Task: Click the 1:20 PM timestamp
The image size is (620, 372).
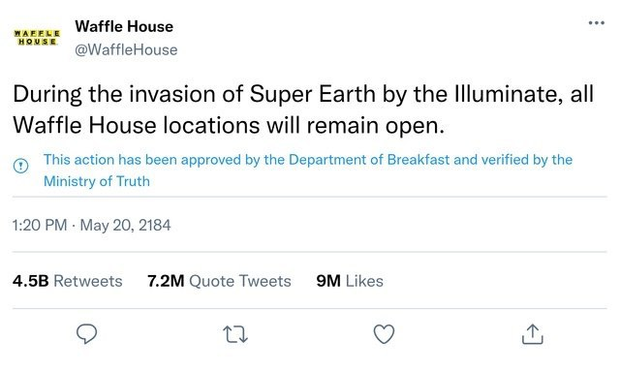Action: (x=40, y=225)
